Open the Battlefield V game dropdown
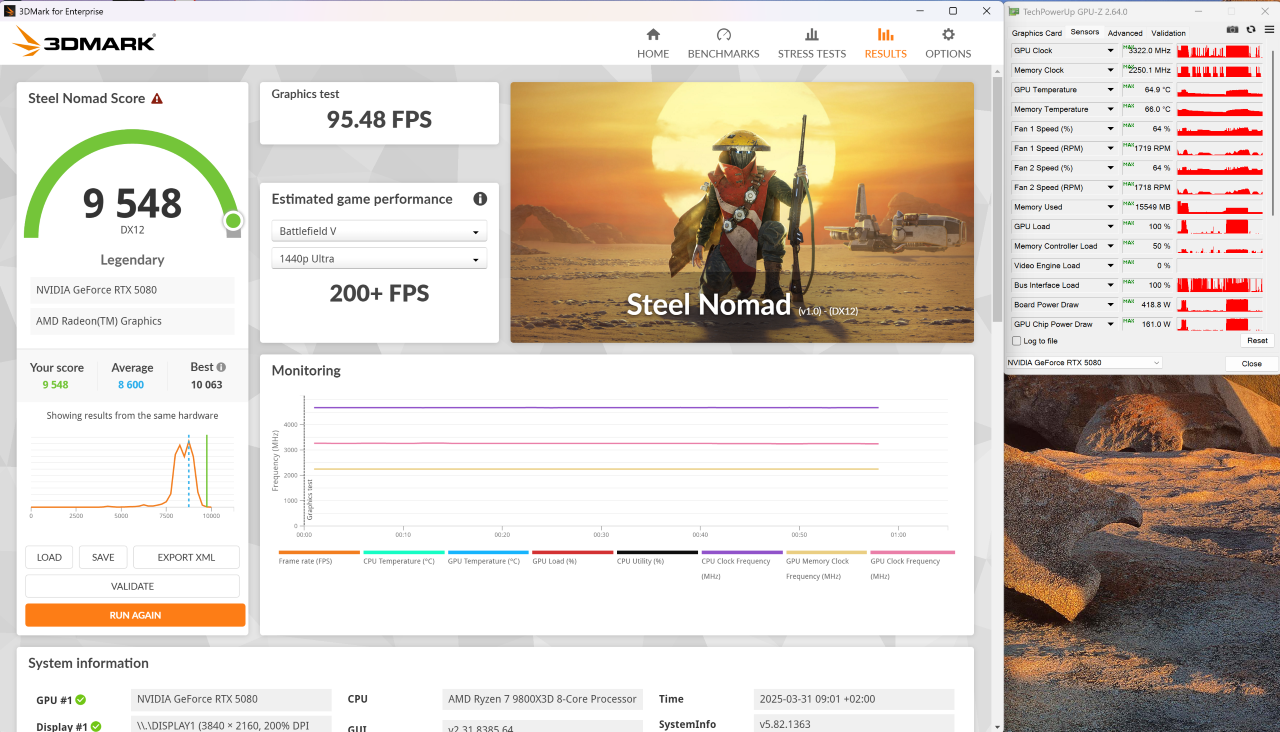The width and height of the screenshot is (1280, 732). pyautogui.click(x=379, y=231)
